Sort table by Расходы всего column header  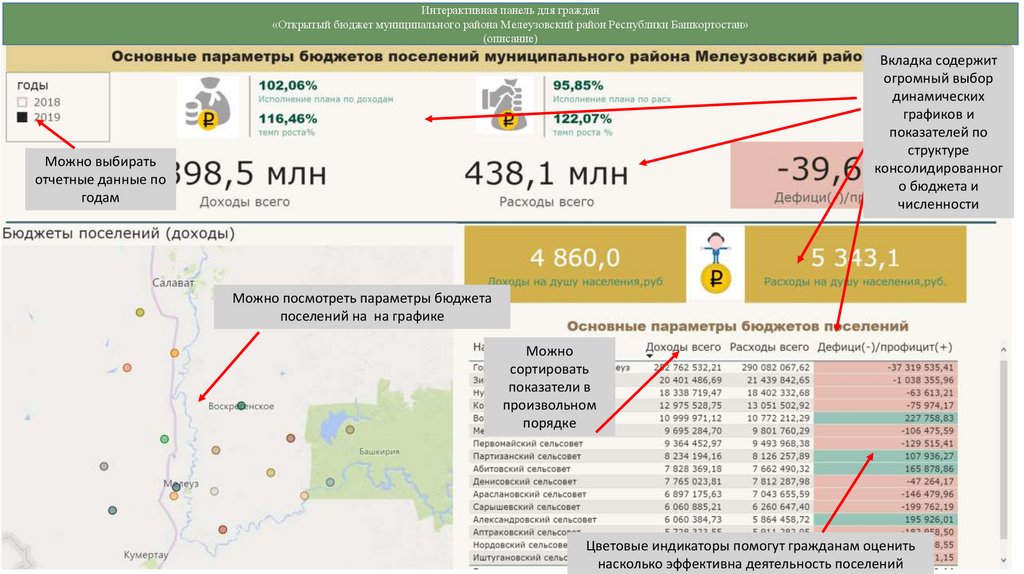769,347
